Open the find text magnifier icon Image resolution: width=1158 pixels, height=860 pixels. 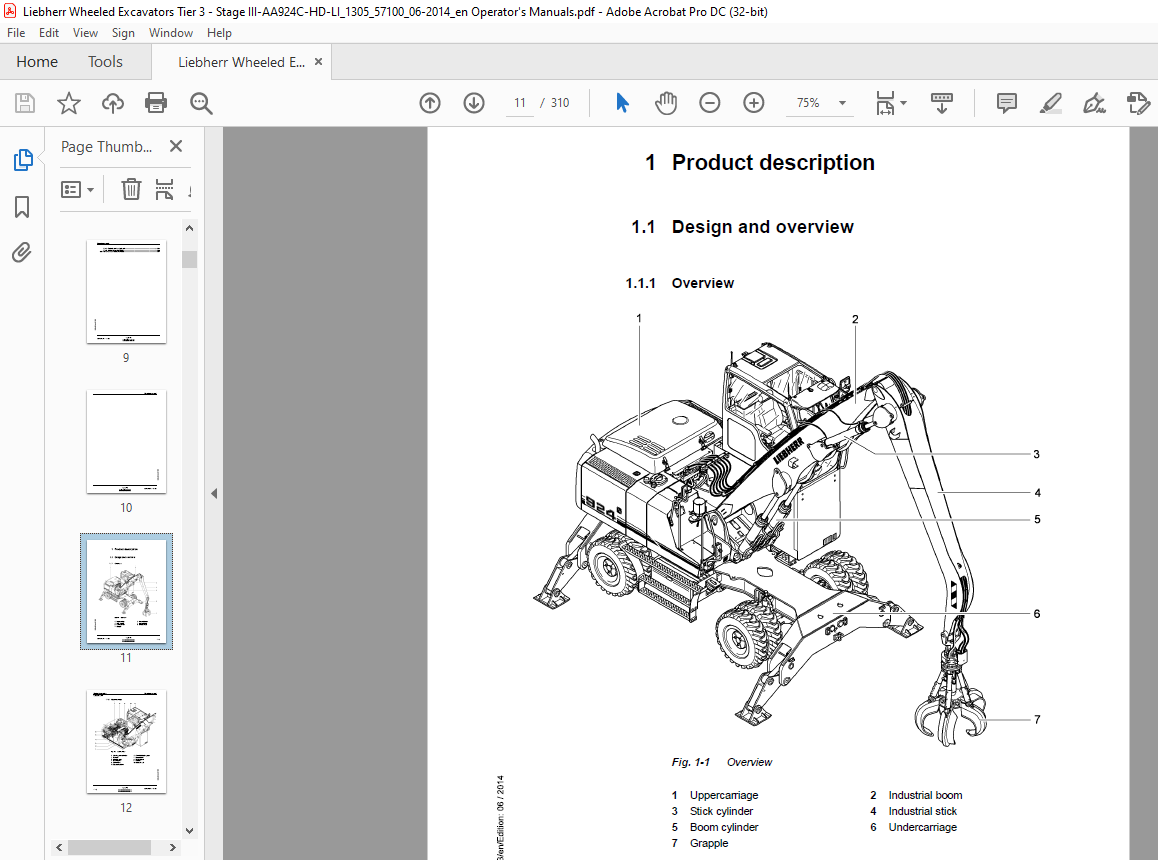[x=201, y=103]
